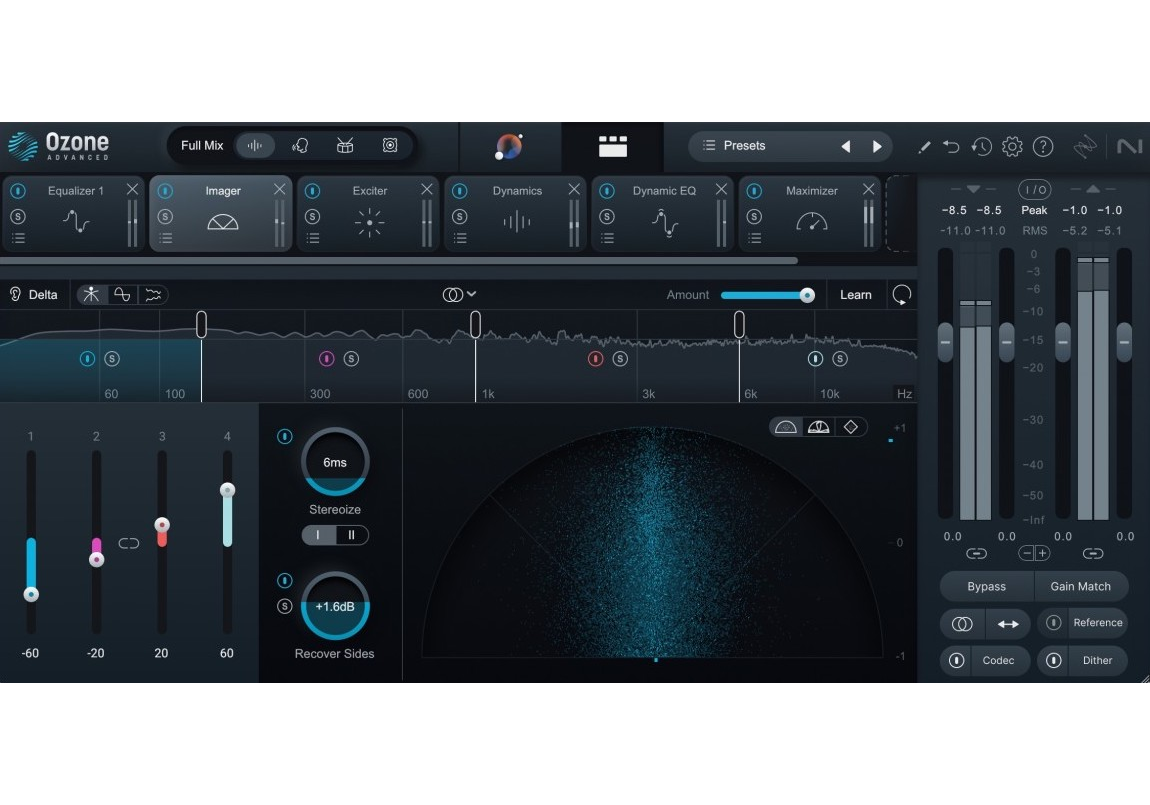Toggle power for the Dynamics module
Viewport: 1150px width, 805px height.
(460, 191)
